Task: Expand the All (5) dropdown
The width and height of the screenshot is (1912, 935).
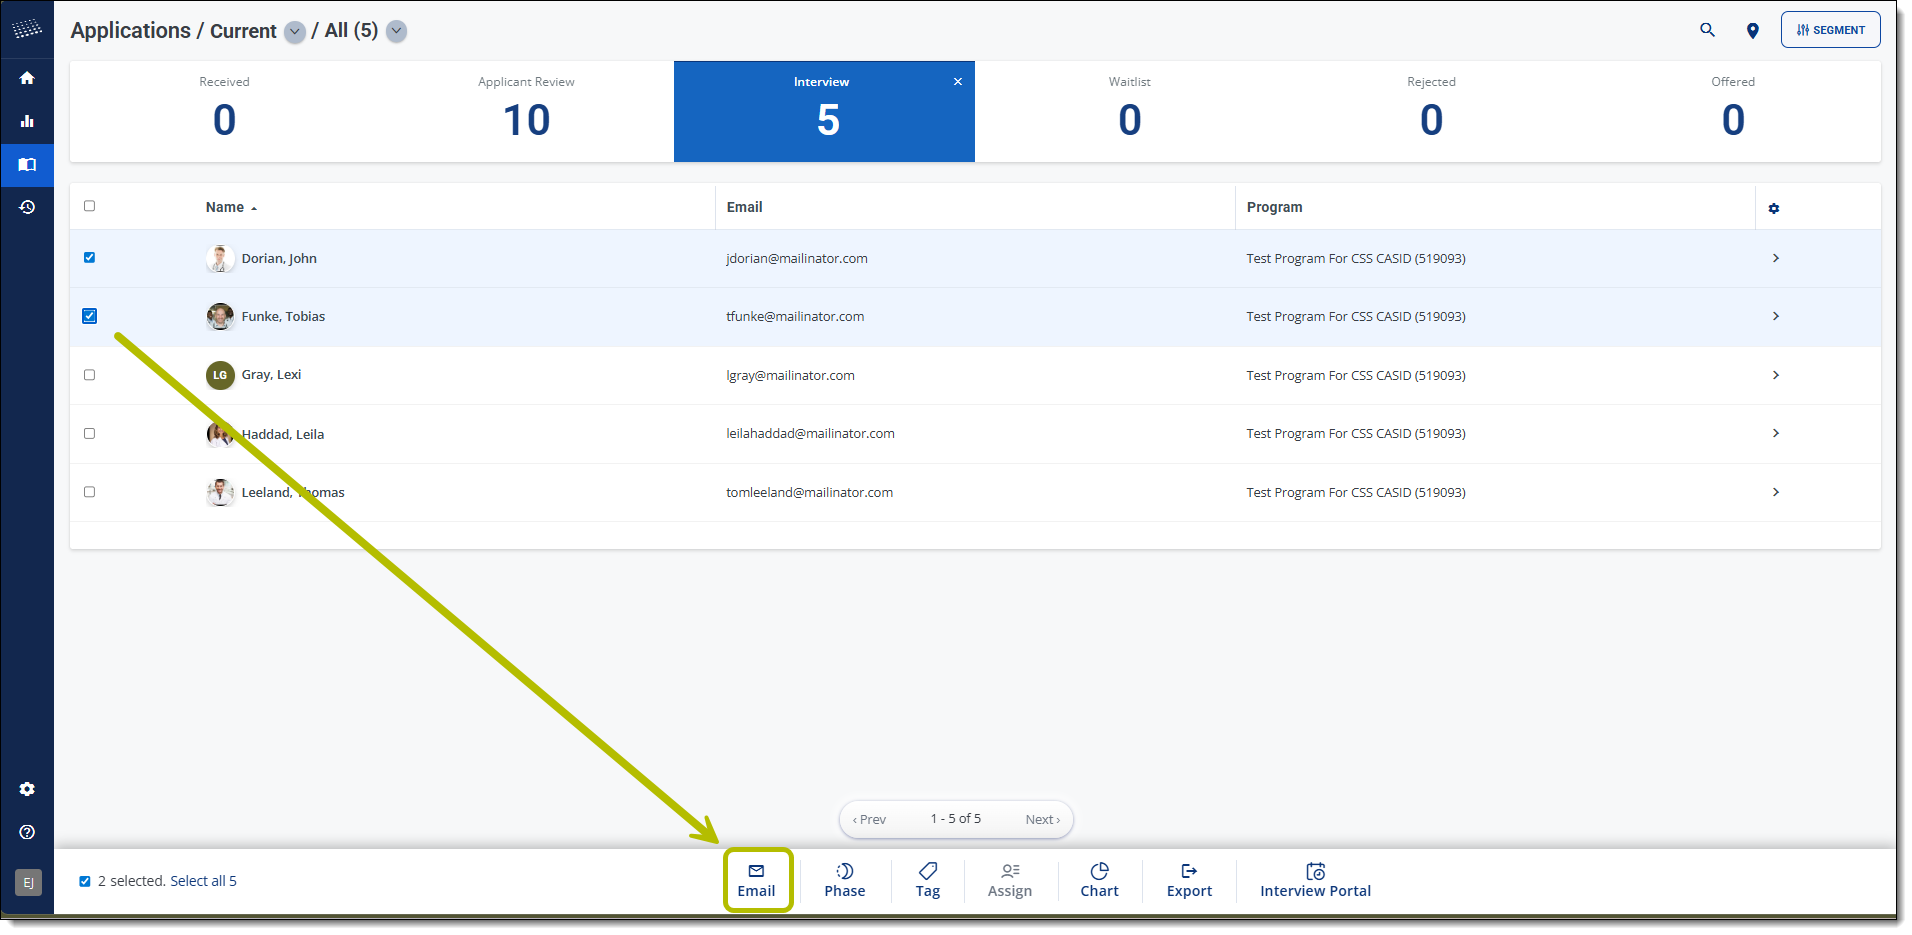Action: [x=397, y=31]
